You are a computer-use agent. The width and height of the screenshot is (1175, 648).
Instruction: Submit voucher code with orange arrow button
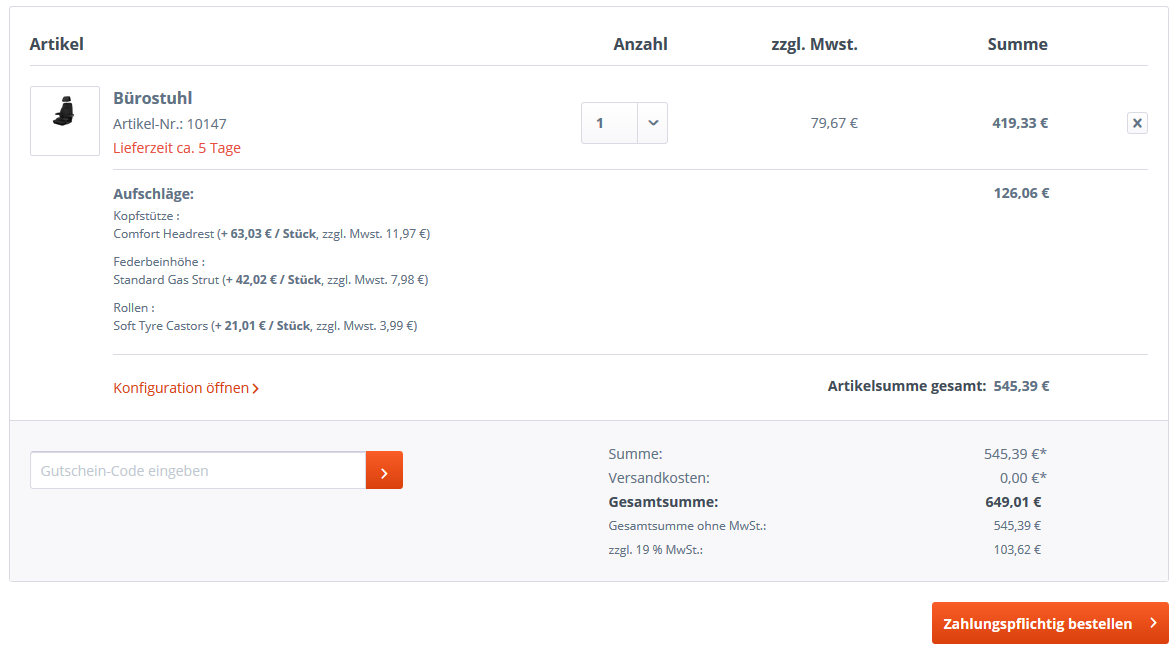(384, 470)
